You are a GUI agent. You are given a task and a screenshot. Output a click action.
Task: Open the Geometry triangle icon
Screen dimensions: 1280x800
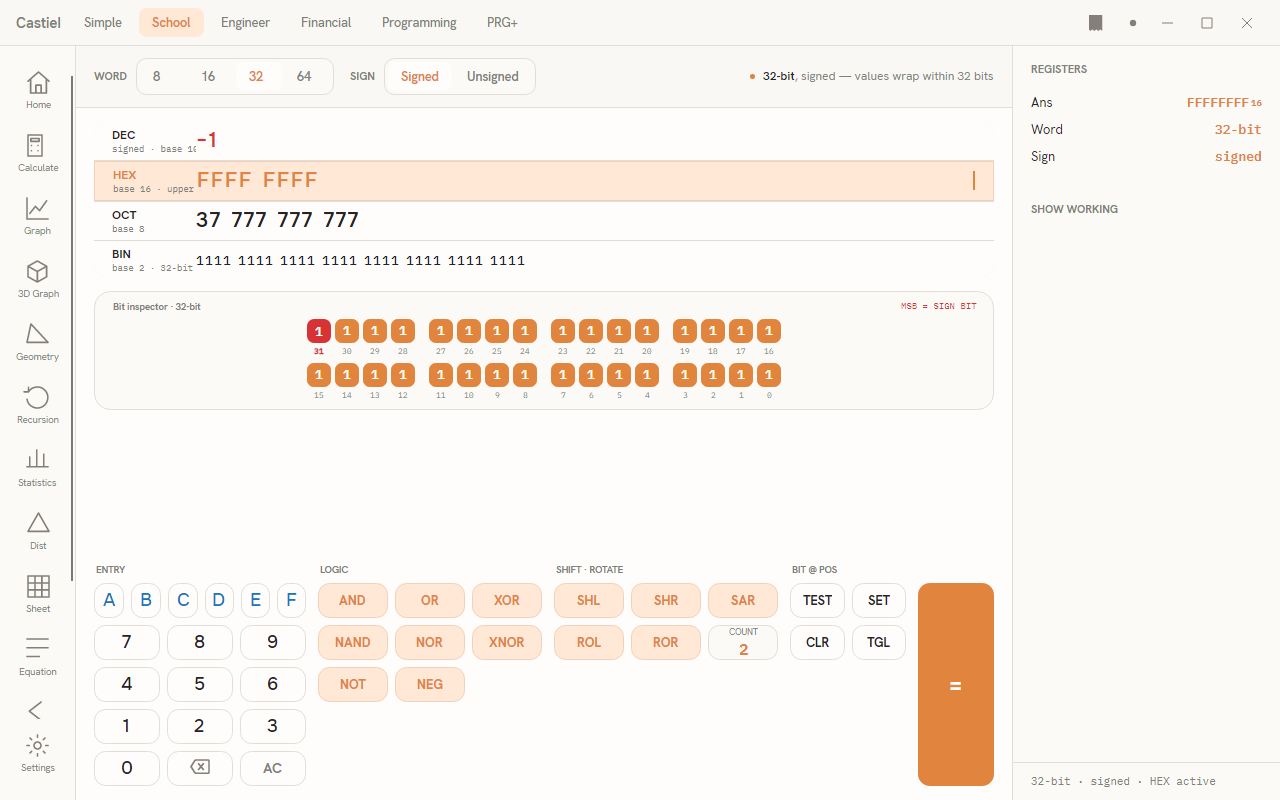click(37, 334)
